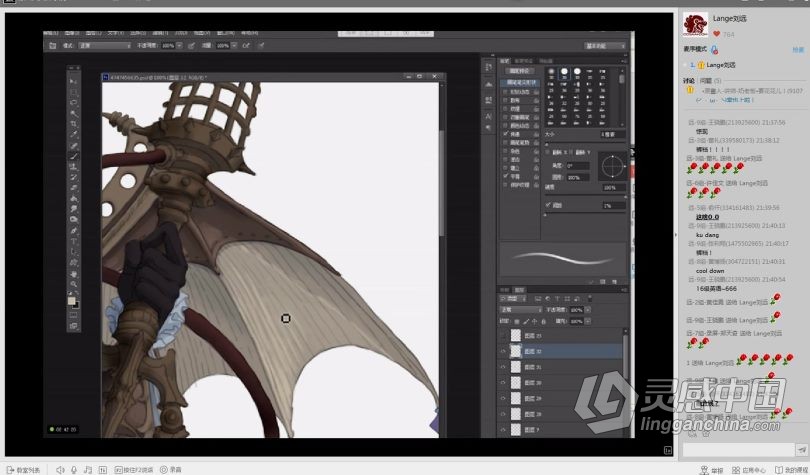810x475 pixels.
Task: Select the Brush tool in the toolbox
Action: coord(73,156)
